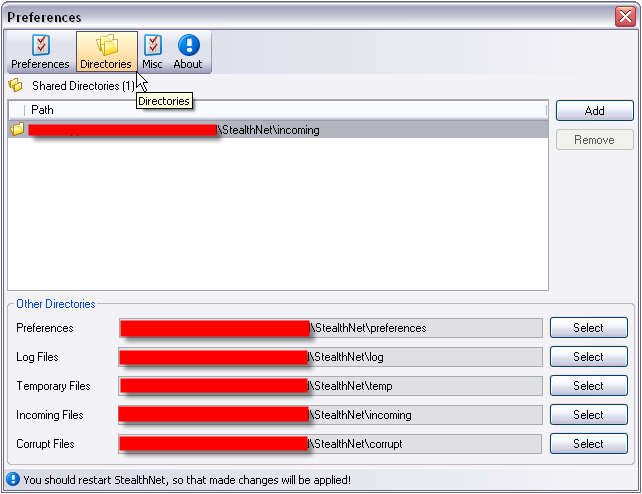Click the Corrupt Files label
Image resolution: width=642 pixels, height=494 pixels.
coord(45,444)
